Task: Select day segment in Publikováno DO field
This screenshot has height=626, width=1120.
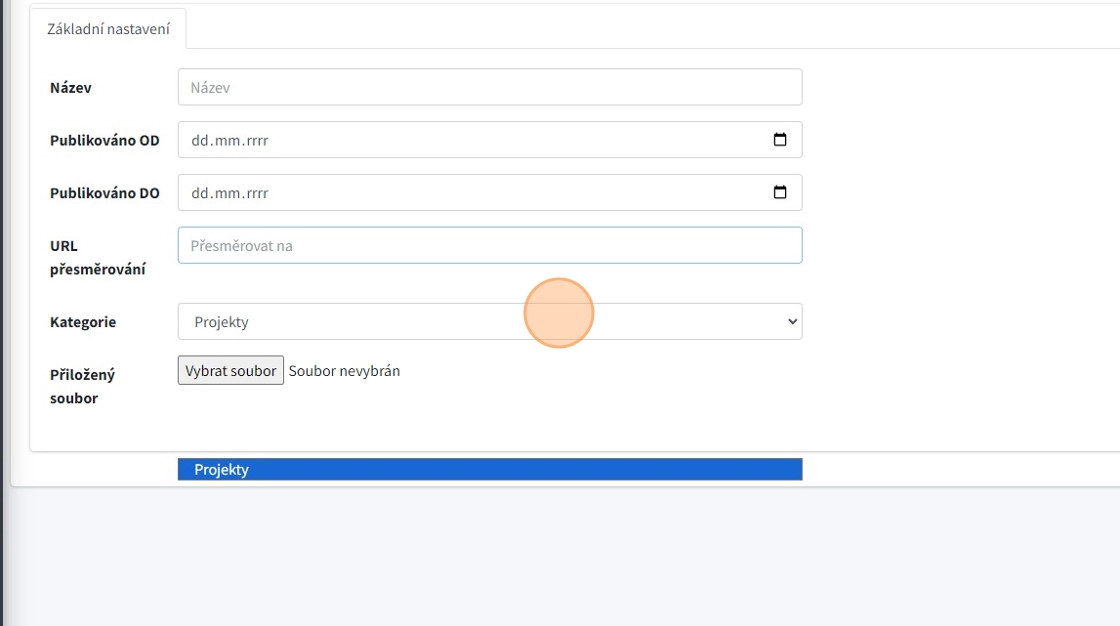Action: click(200, 194)
